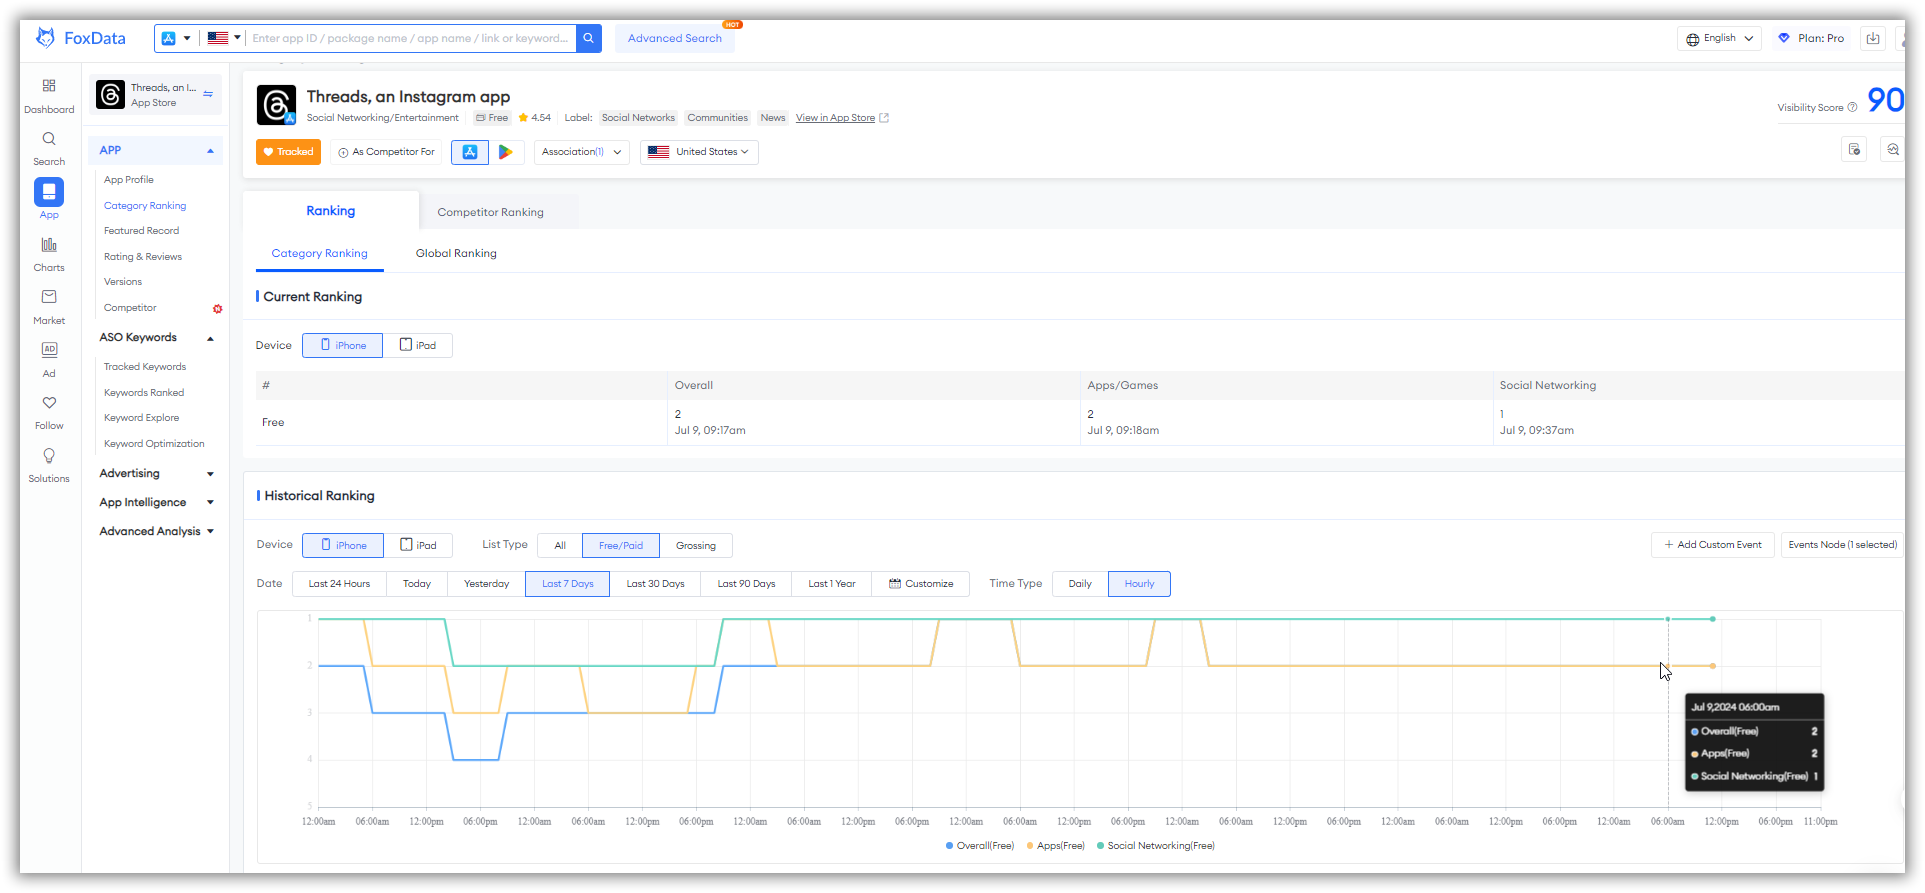Open the English language dropdown

point(1719,38)
